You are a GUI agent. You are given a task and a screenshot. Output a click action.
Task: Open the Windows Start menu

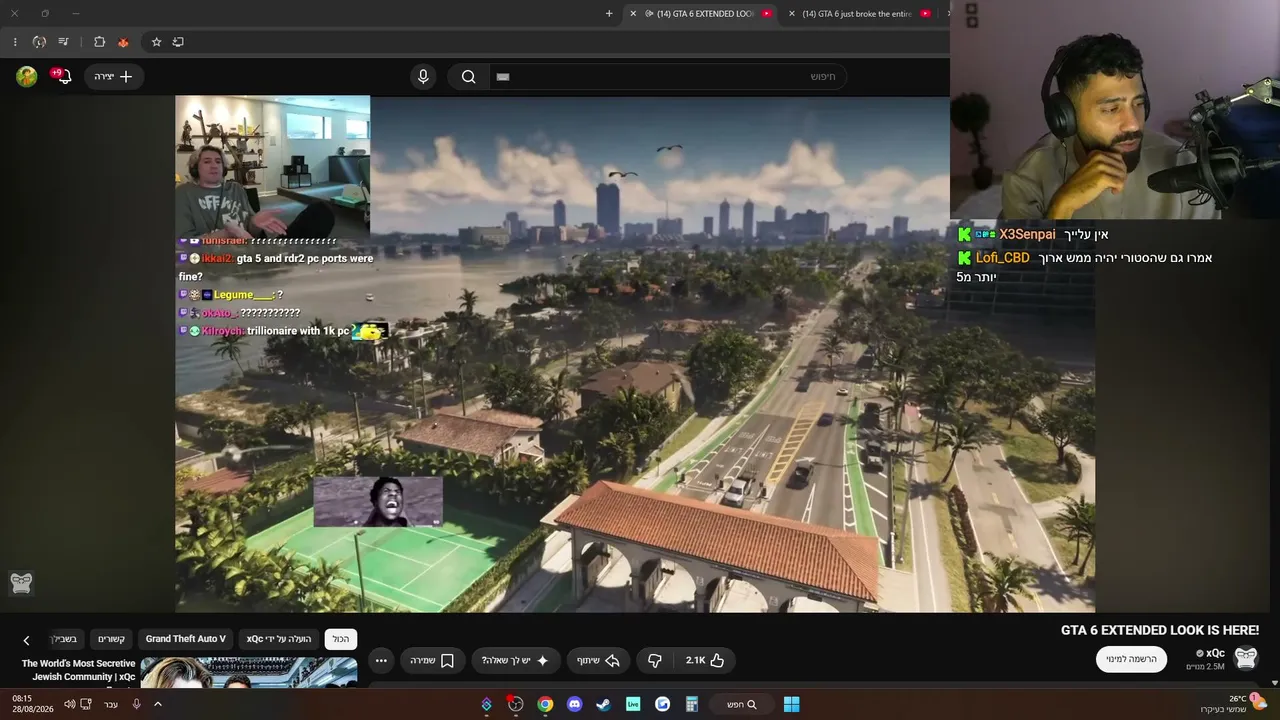point(791,704)
